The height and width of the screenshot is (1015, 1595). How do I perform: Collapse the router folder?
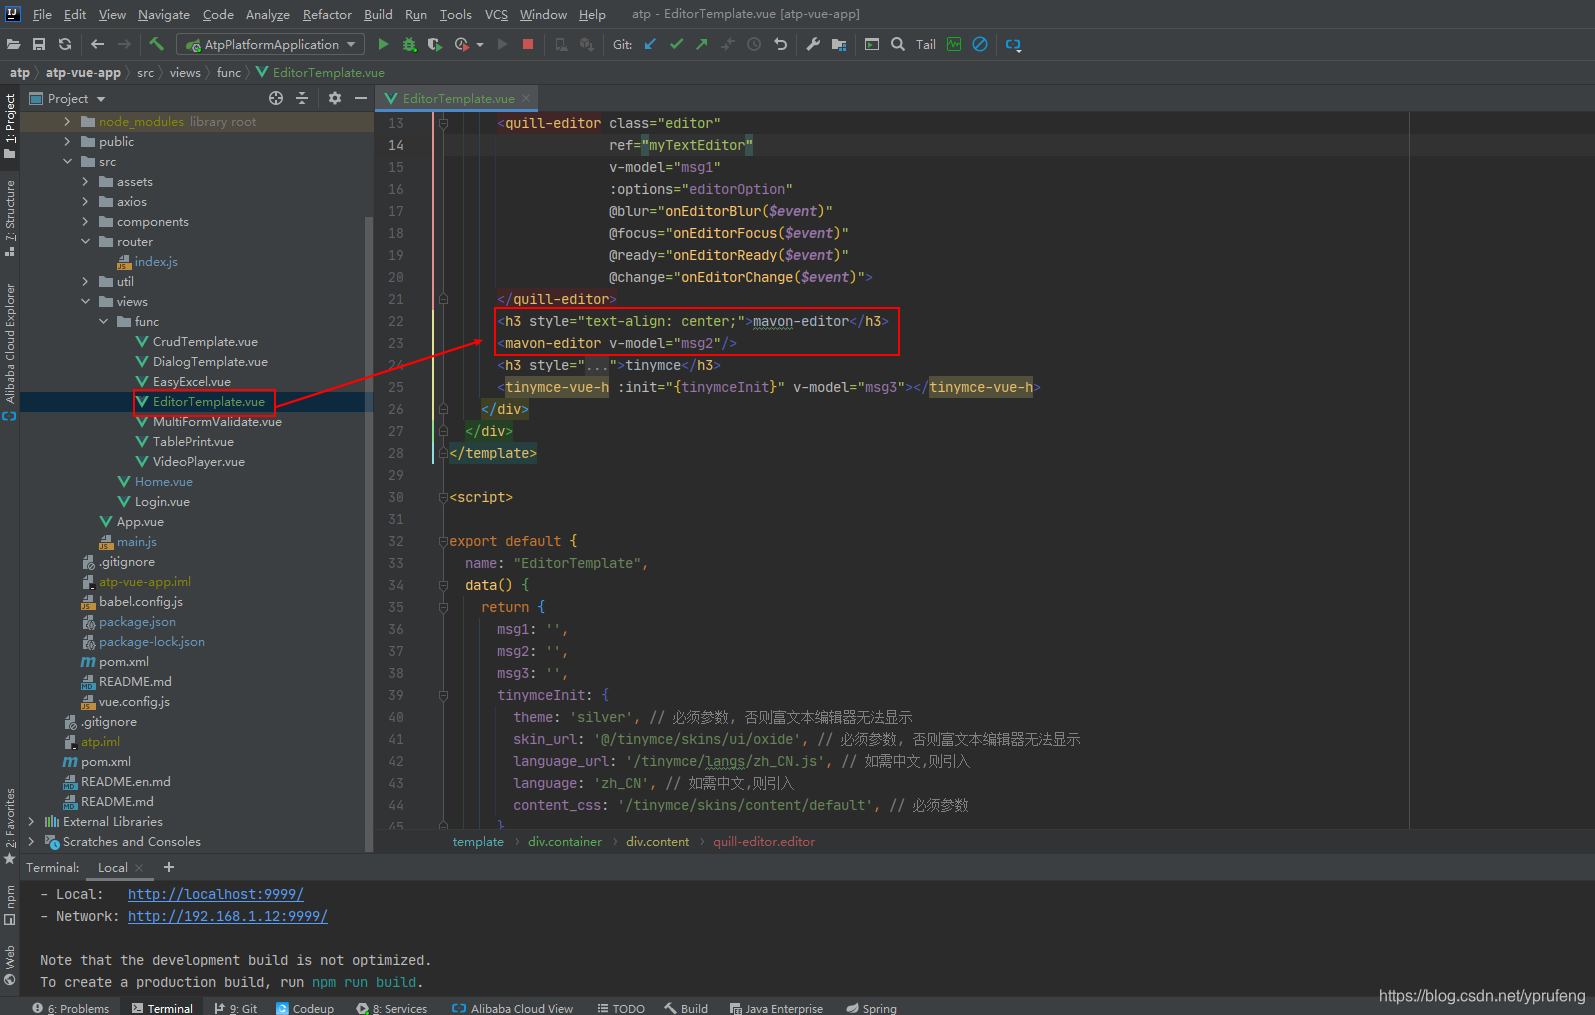tap(85, 242)
